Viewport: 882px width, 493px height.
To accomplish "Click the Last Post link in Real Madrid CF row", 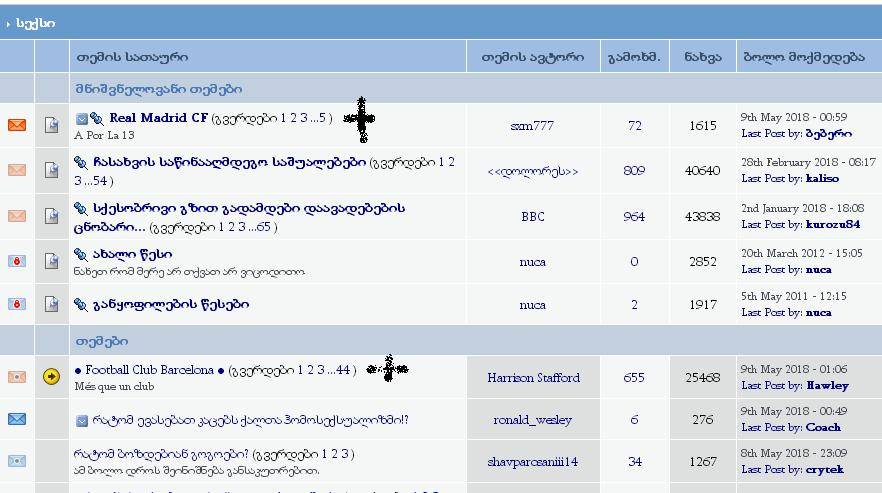I will click(771, 134).
